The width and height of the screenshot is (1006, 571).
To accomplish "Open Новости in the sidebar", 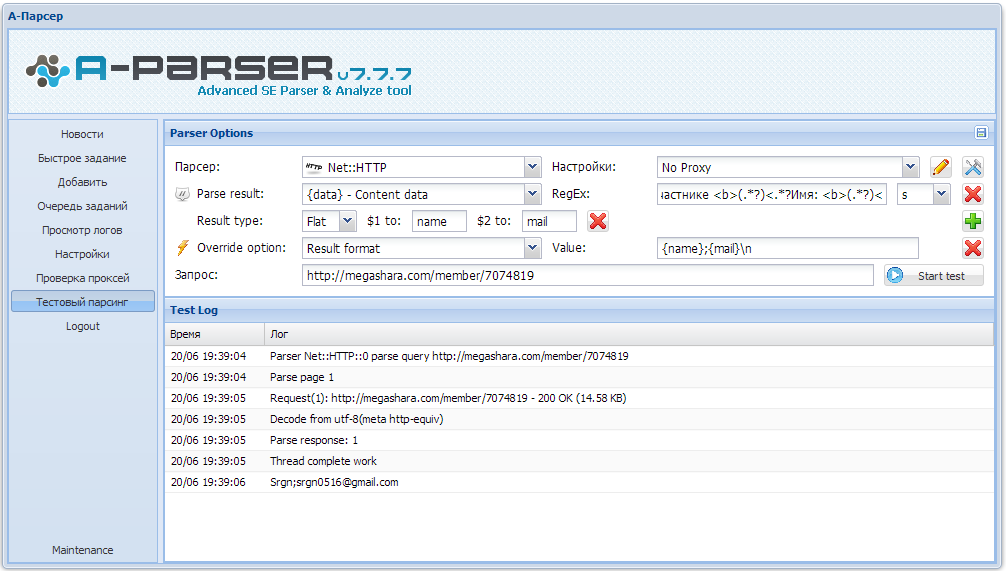I will (82, 134).
